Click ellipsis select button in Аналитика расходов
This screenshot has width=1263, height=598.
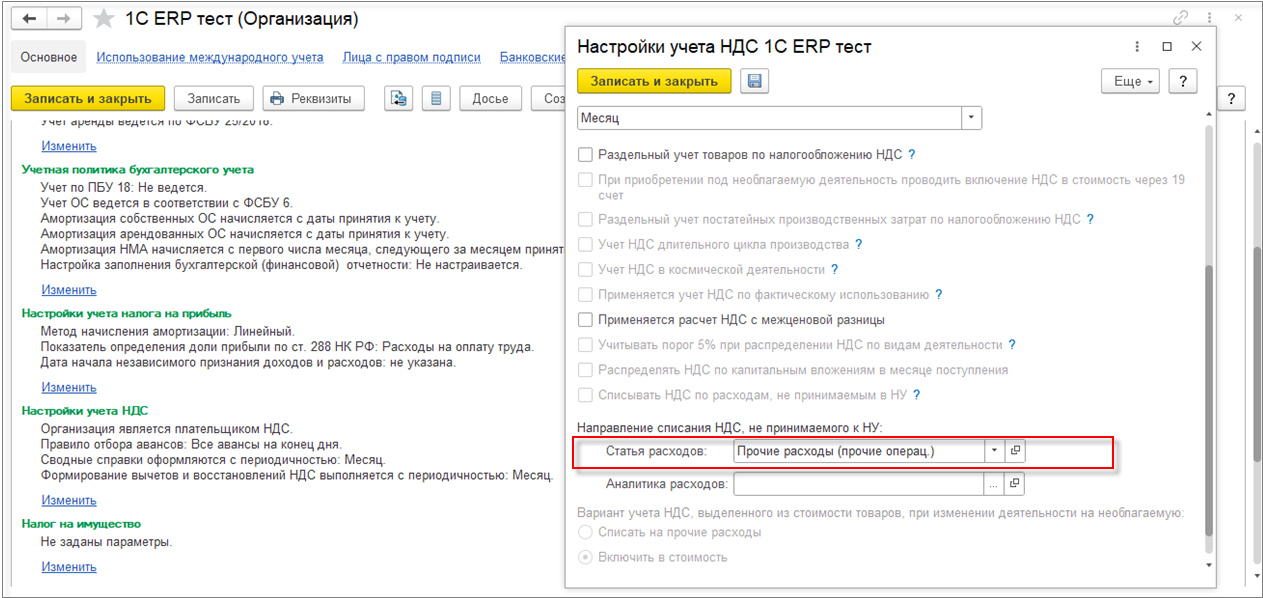click(994, 484)
